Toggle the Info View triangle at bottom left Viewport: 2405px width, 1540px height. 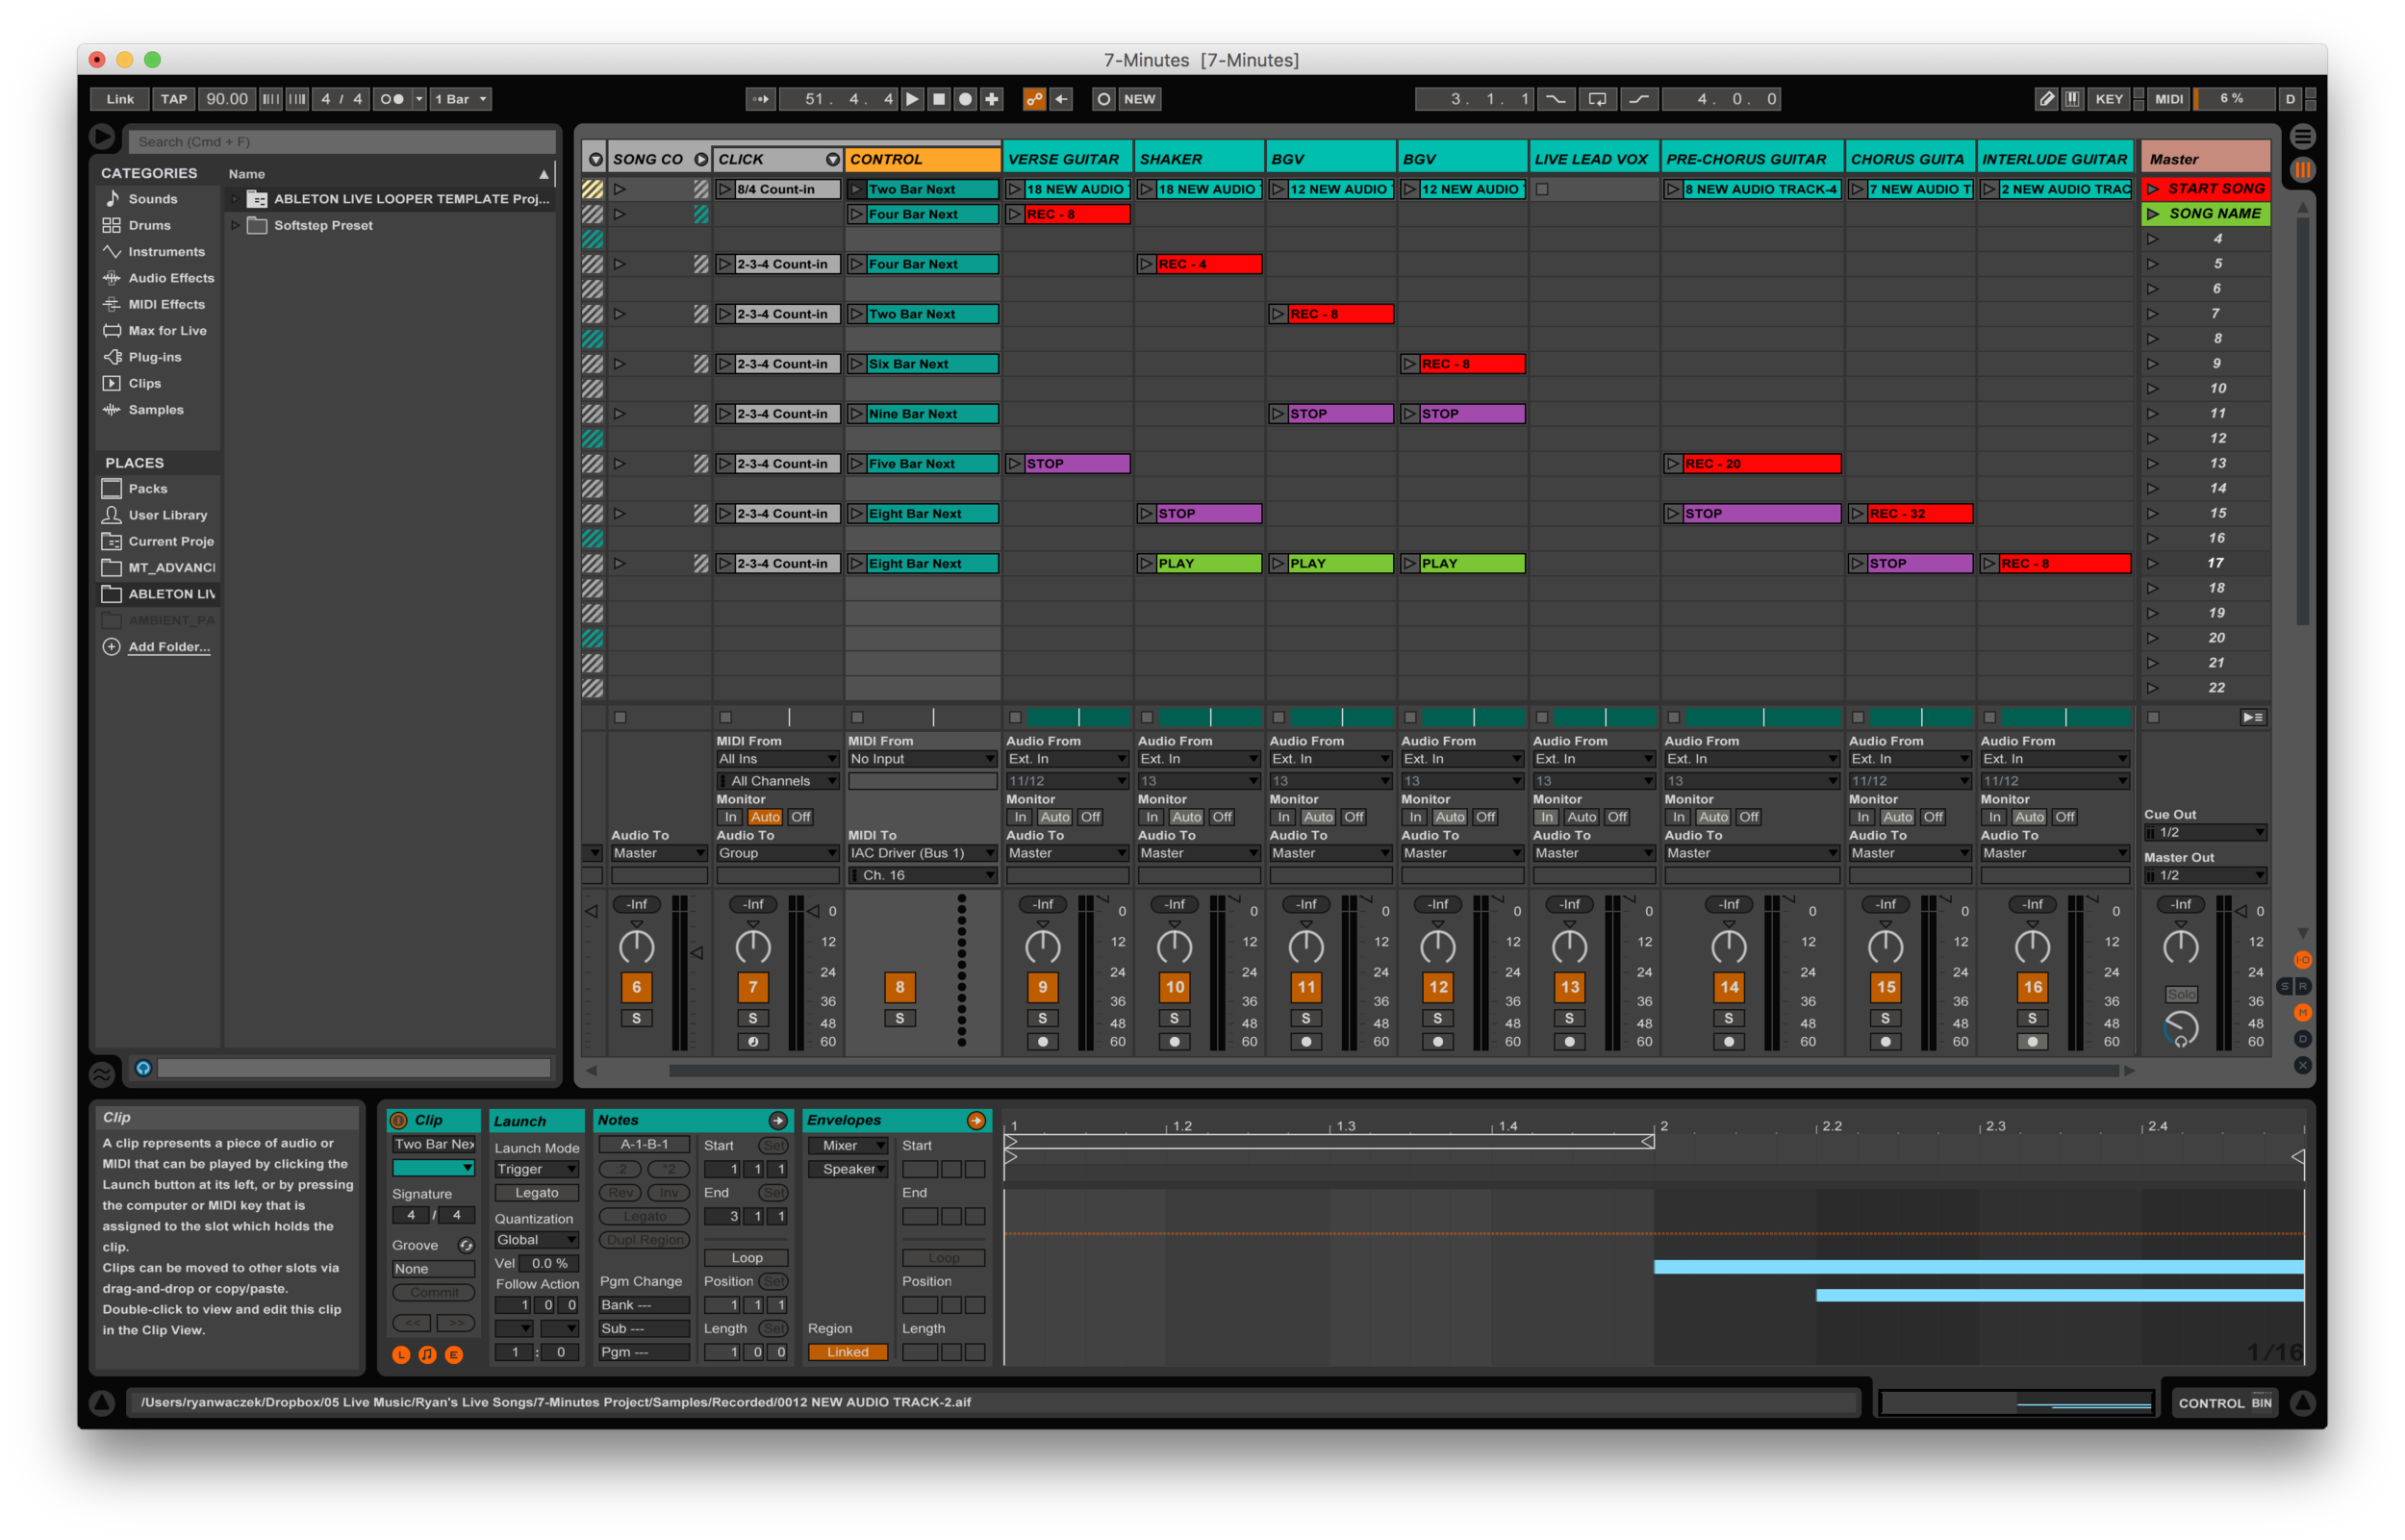point(101,1403)
